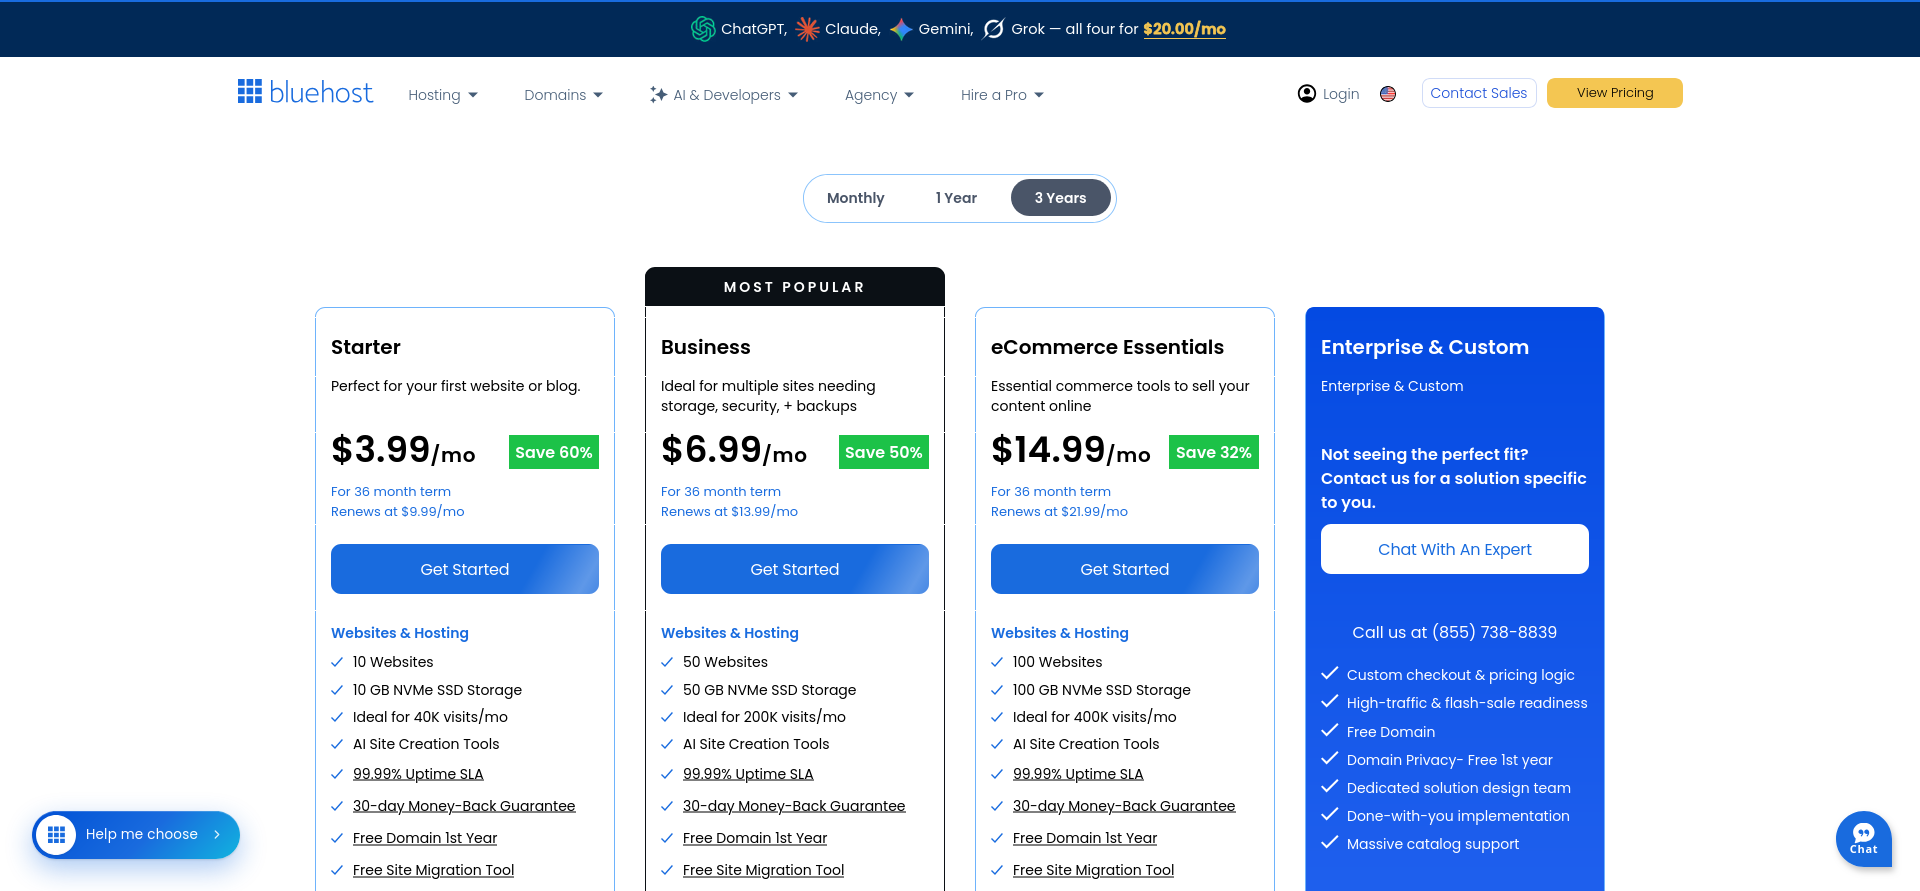Expand the Agency menu

pos(879,95)
